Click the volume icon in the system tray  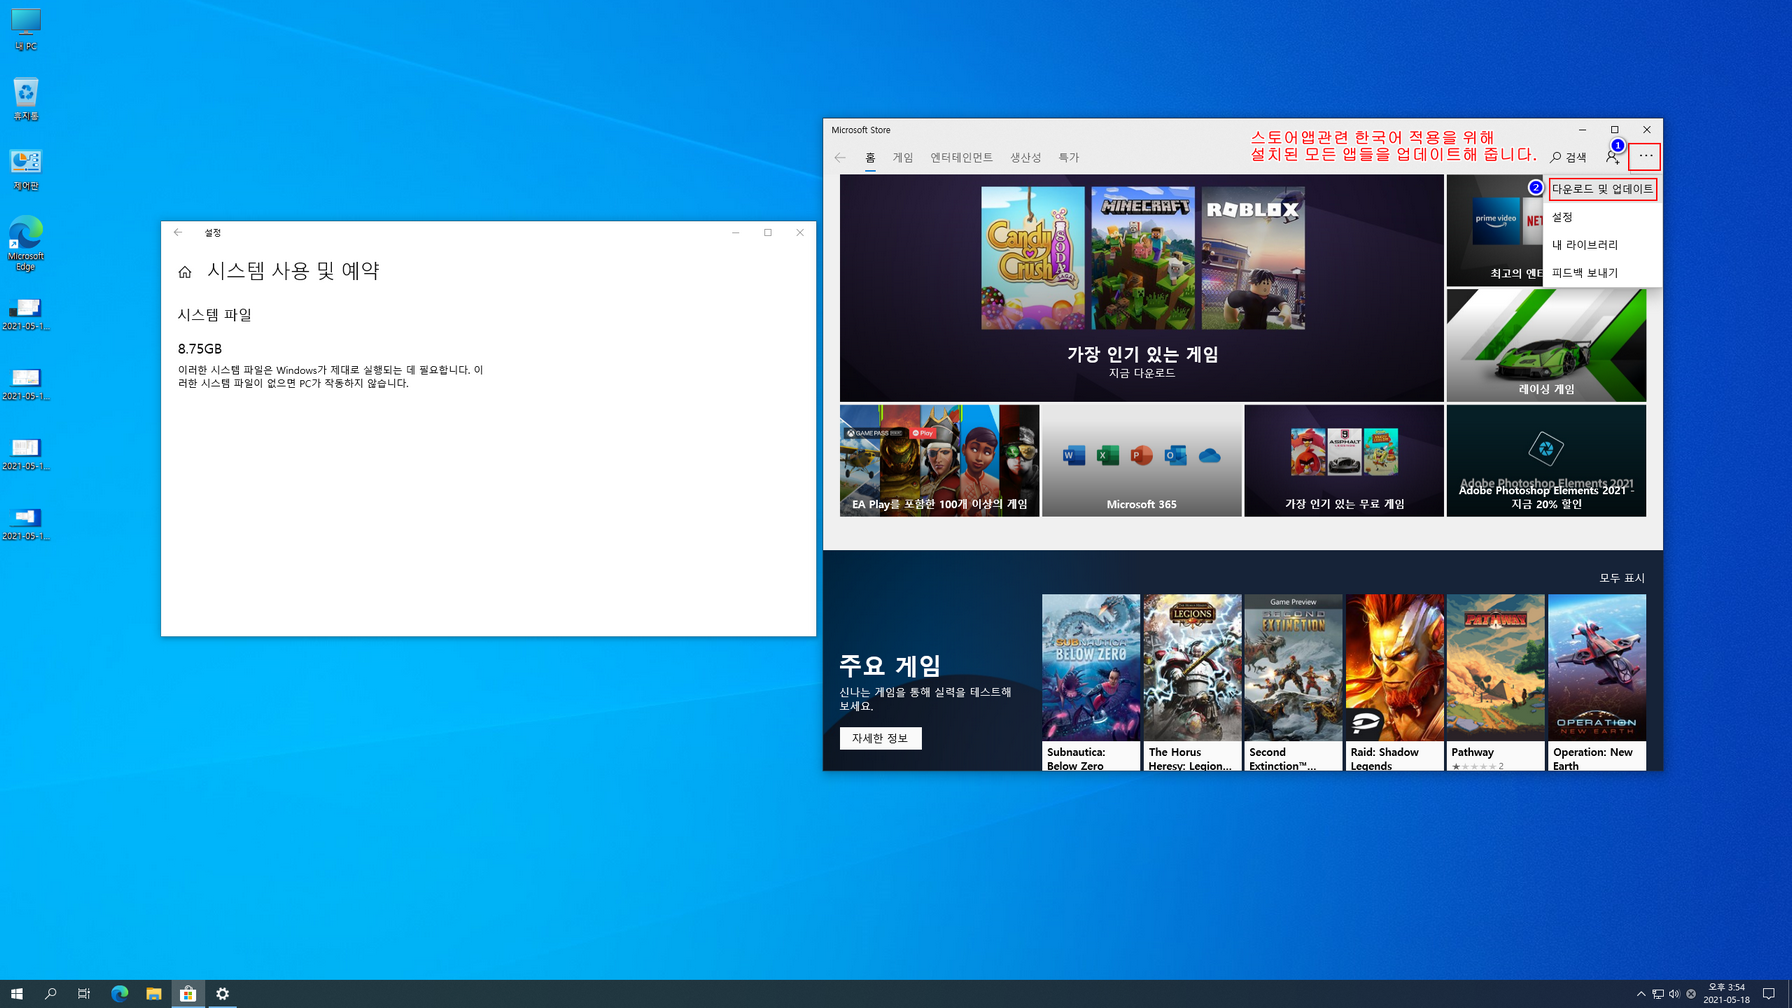point(1674,994)
